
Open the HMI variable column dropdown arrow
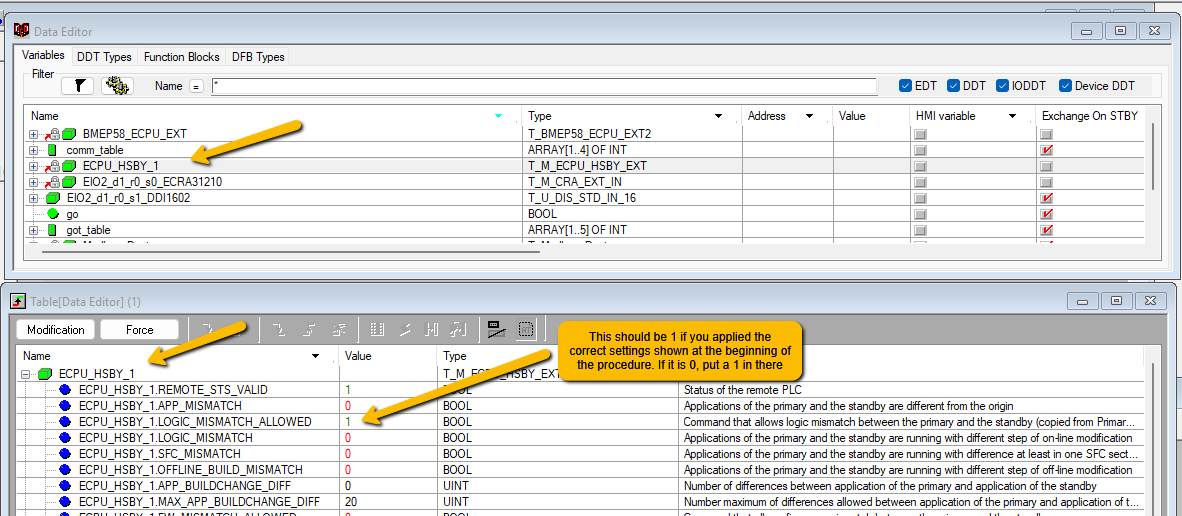pyautogui.click(x=1013, y=117)
